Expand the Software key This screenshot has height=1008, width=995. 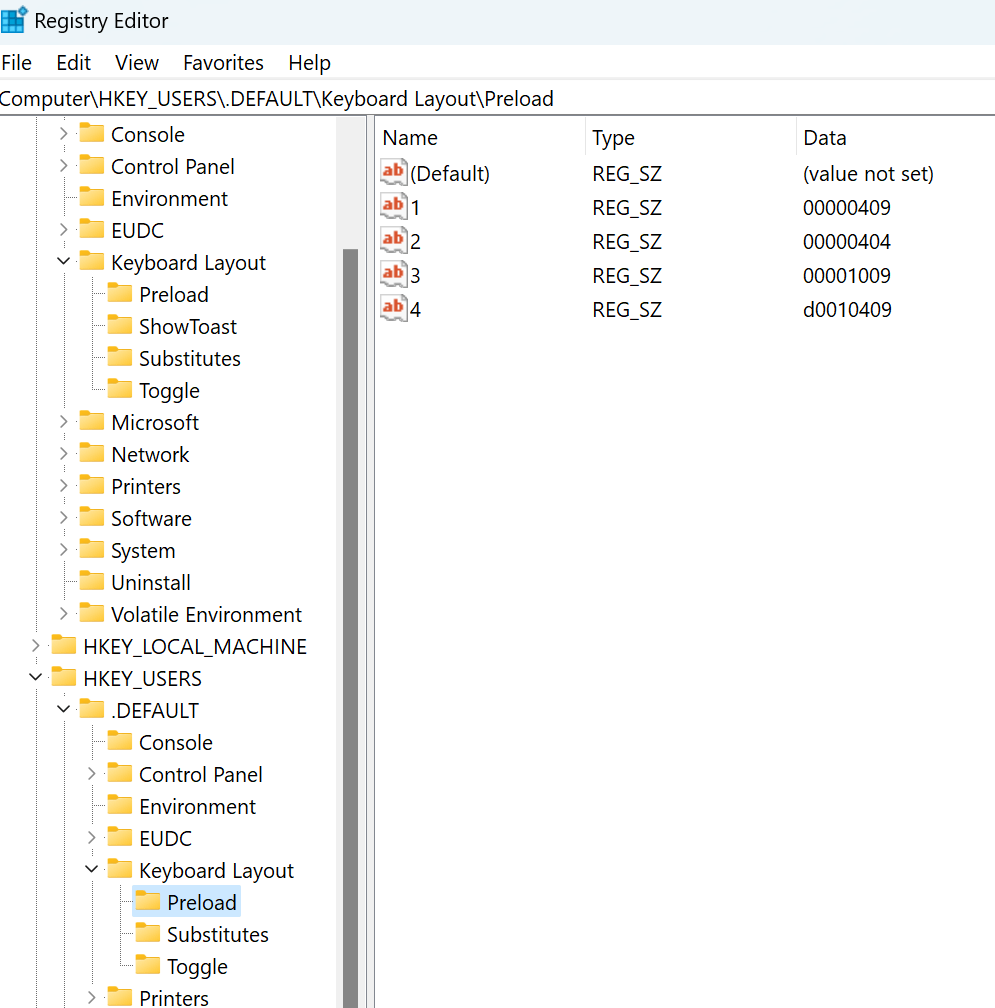point(63,518)
